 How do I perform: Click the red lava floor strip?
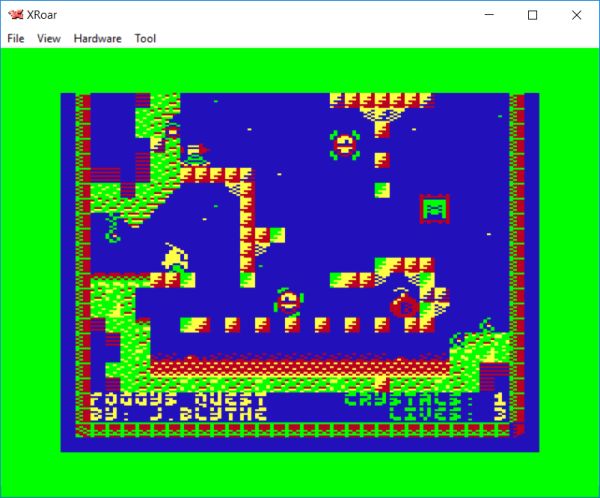point(300,367)
